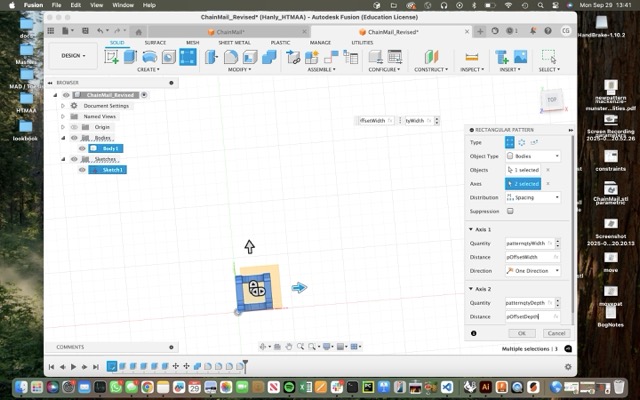Image resolution: width=640 pixels, height=400 pixels.
Task: Click the Insert Image icon above Insert
Action: tap(519, 57)
